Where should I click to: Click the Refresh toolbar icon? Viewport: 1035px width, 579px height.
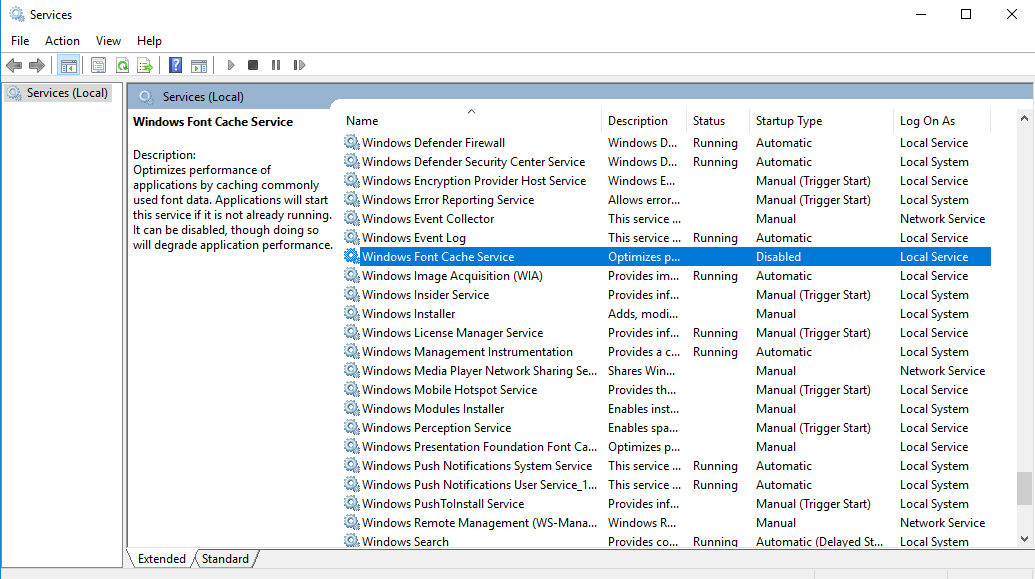coord(122,65)
